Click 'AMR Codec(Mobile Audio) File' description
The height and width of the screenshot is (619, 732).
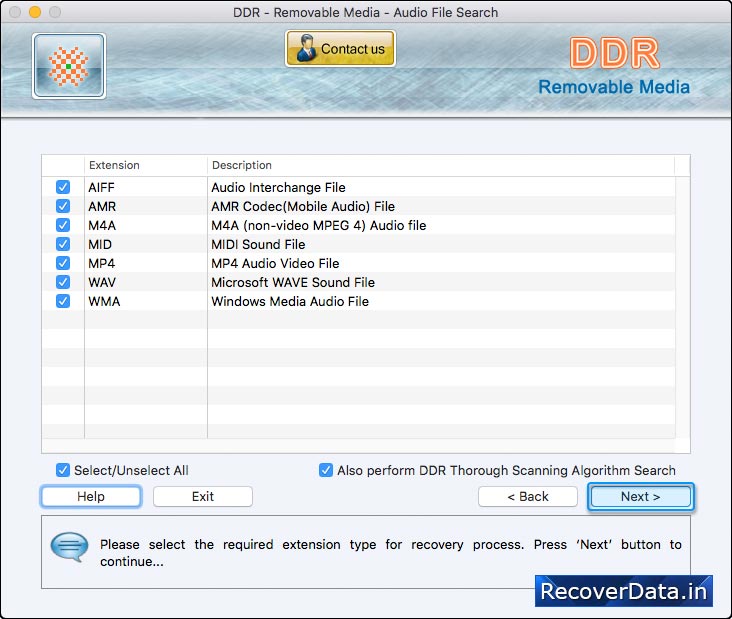coord(303,206)
